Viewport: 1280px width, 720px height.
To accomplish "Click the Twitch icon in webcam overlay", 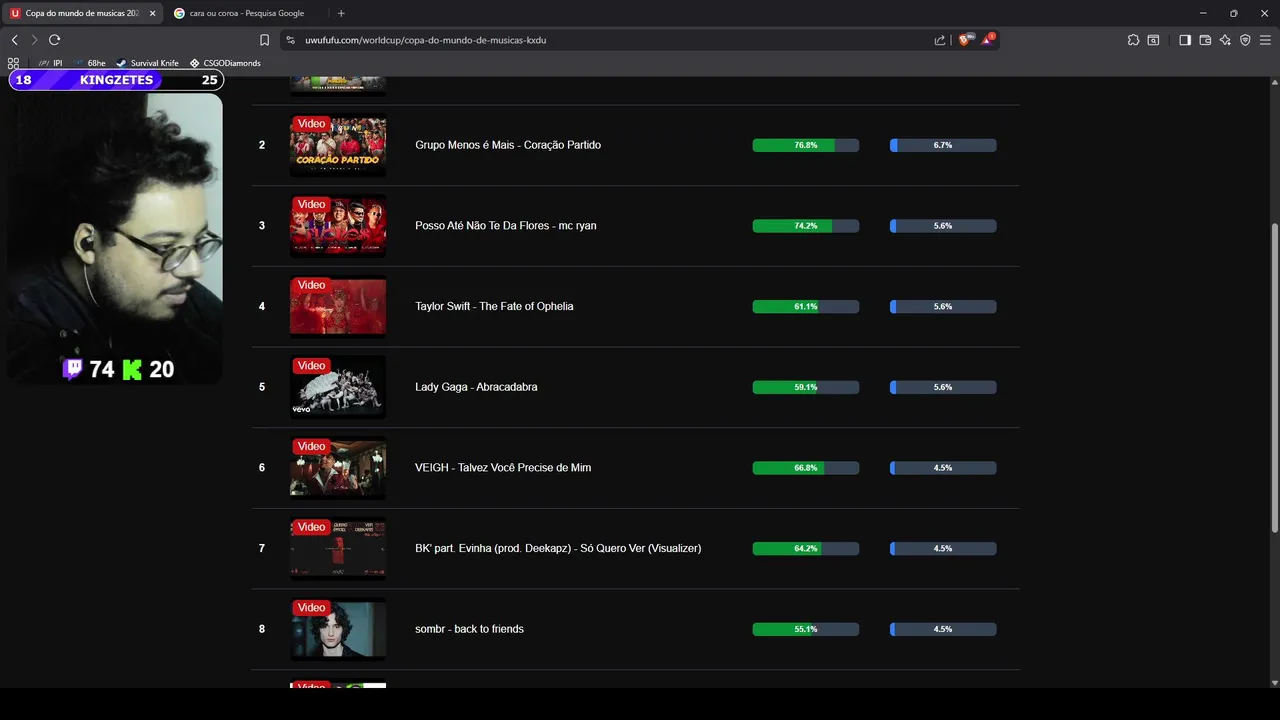I will pyautogui.click(x=73, y=369).
